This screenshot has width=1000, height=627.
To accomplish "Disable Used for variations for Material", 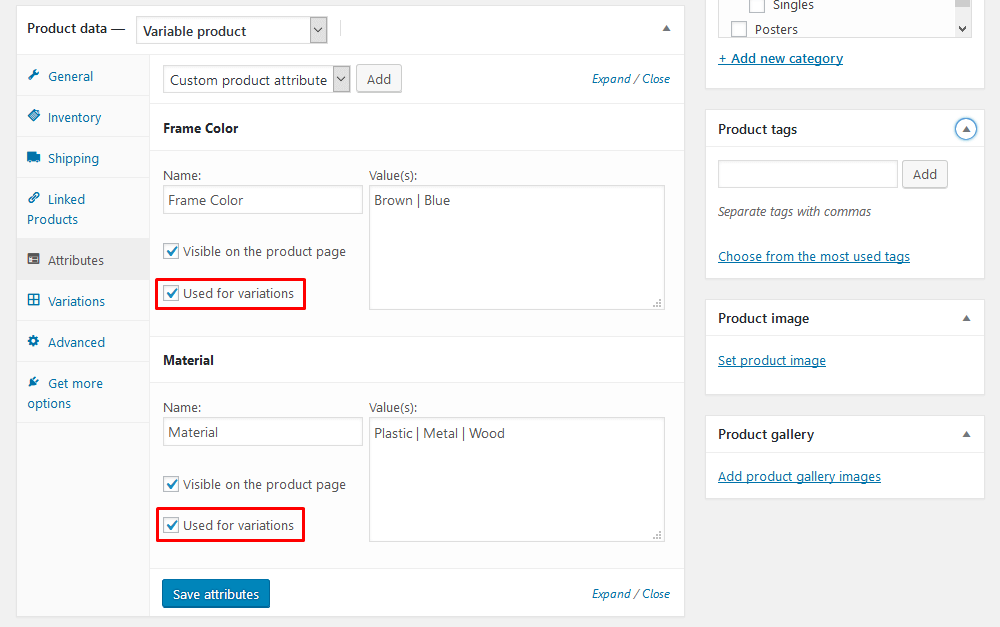I will coord(171,524).
